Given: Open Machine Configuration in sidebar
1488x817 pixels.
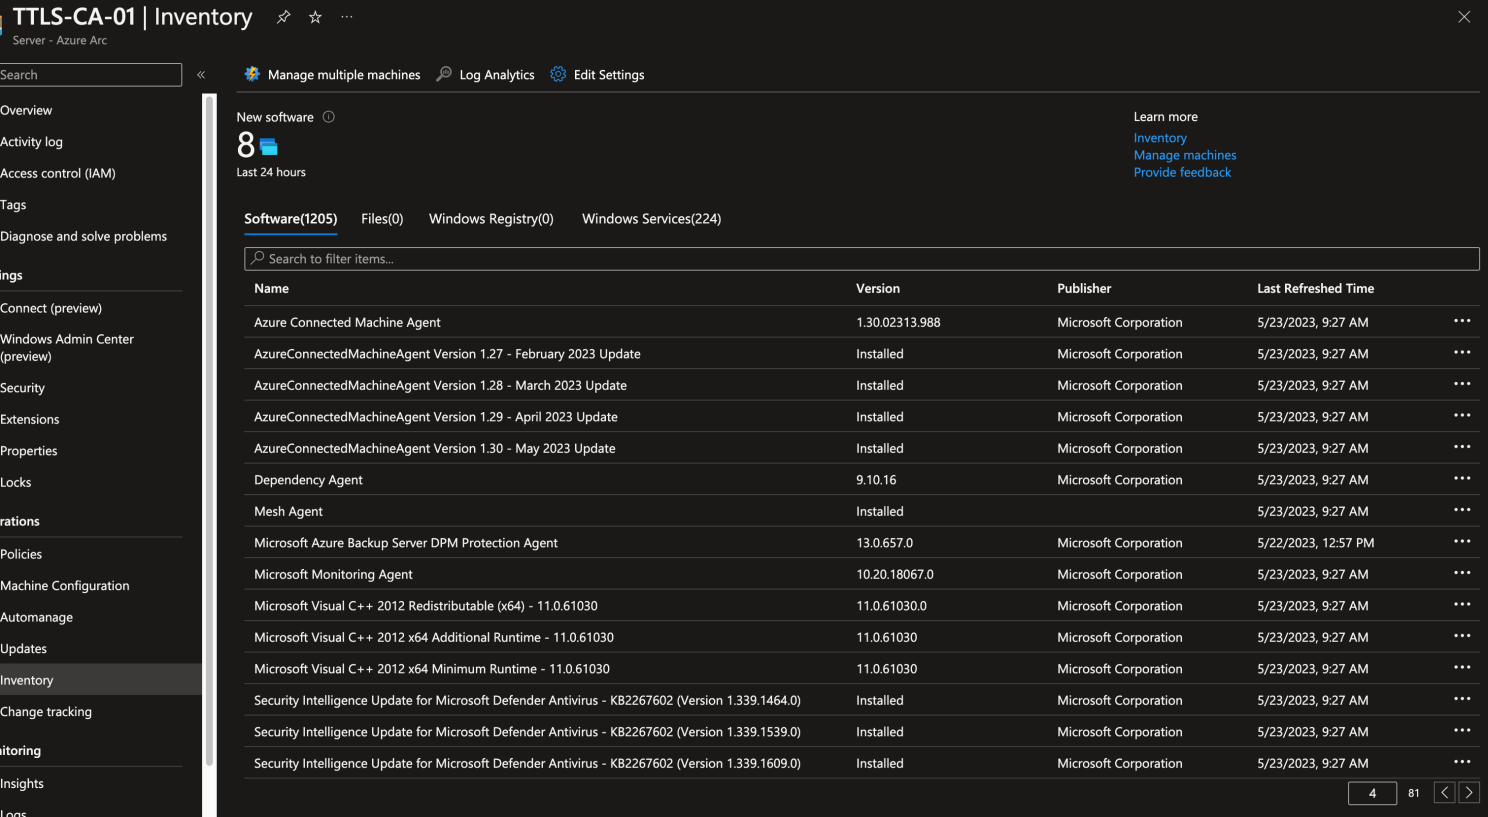Looking at the screenshot, I should [65, 585].
